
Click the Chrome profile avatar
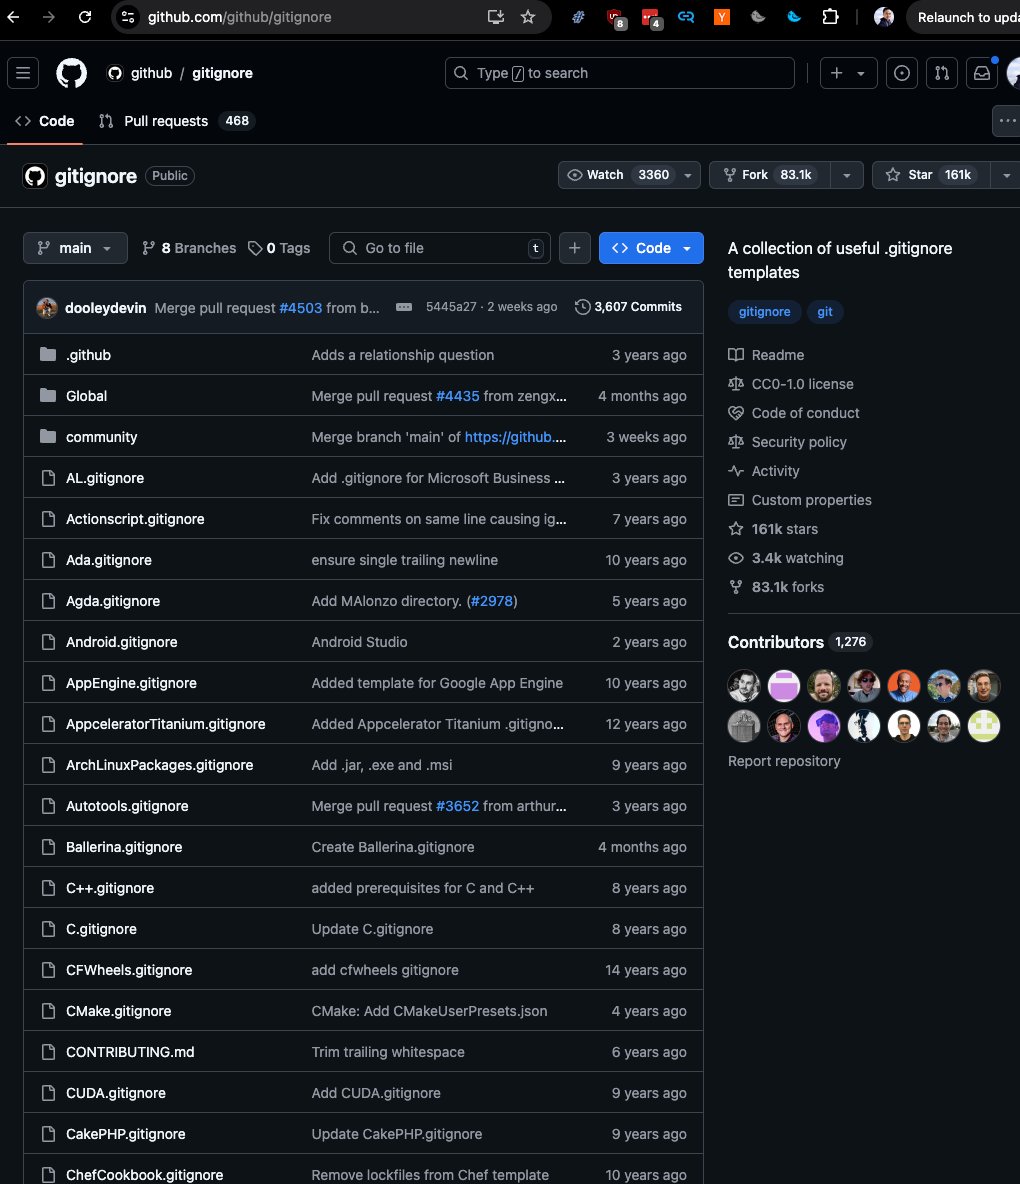(x=883, y=17)
